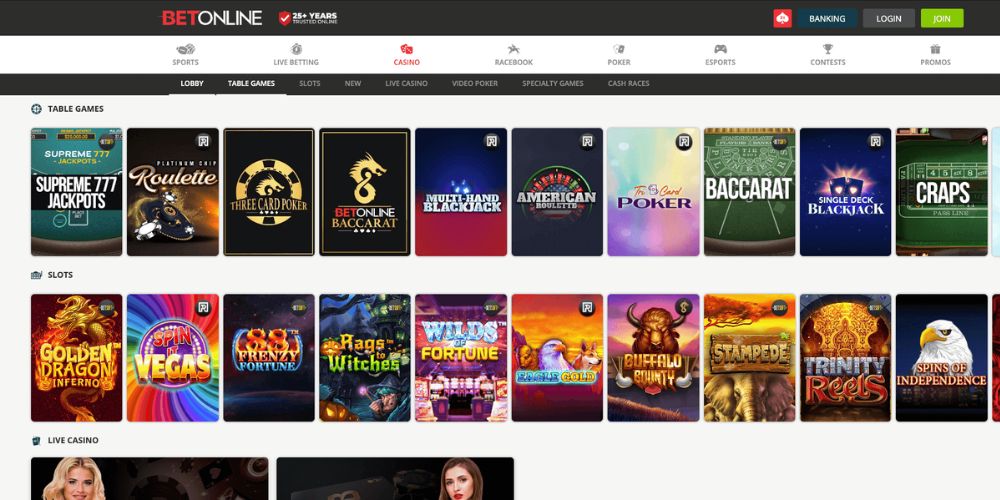Open the Craps game
Viewport: 1000px width, 500px height.
click(941, 192)
